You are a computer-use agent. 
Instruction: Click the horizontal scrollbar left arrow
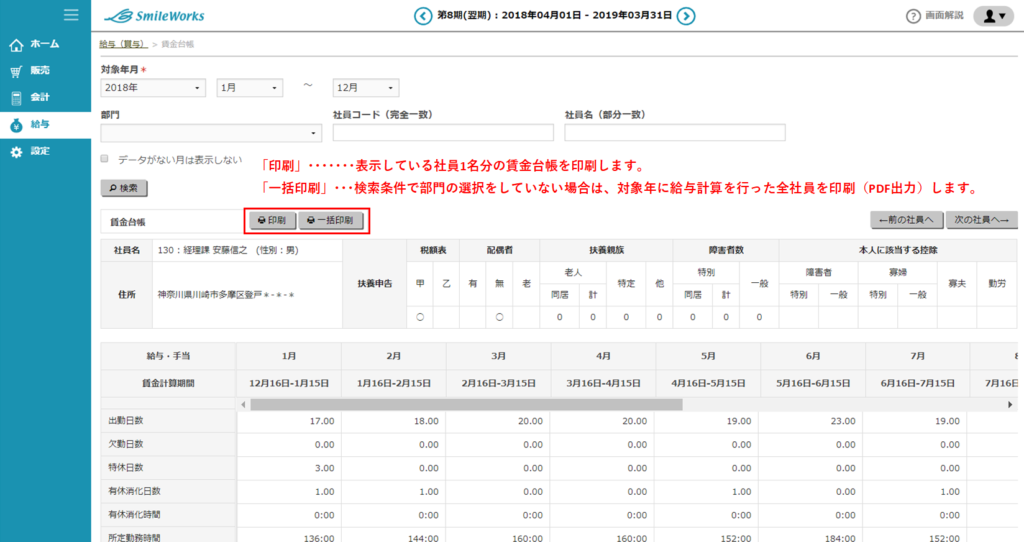pos(244,405)
